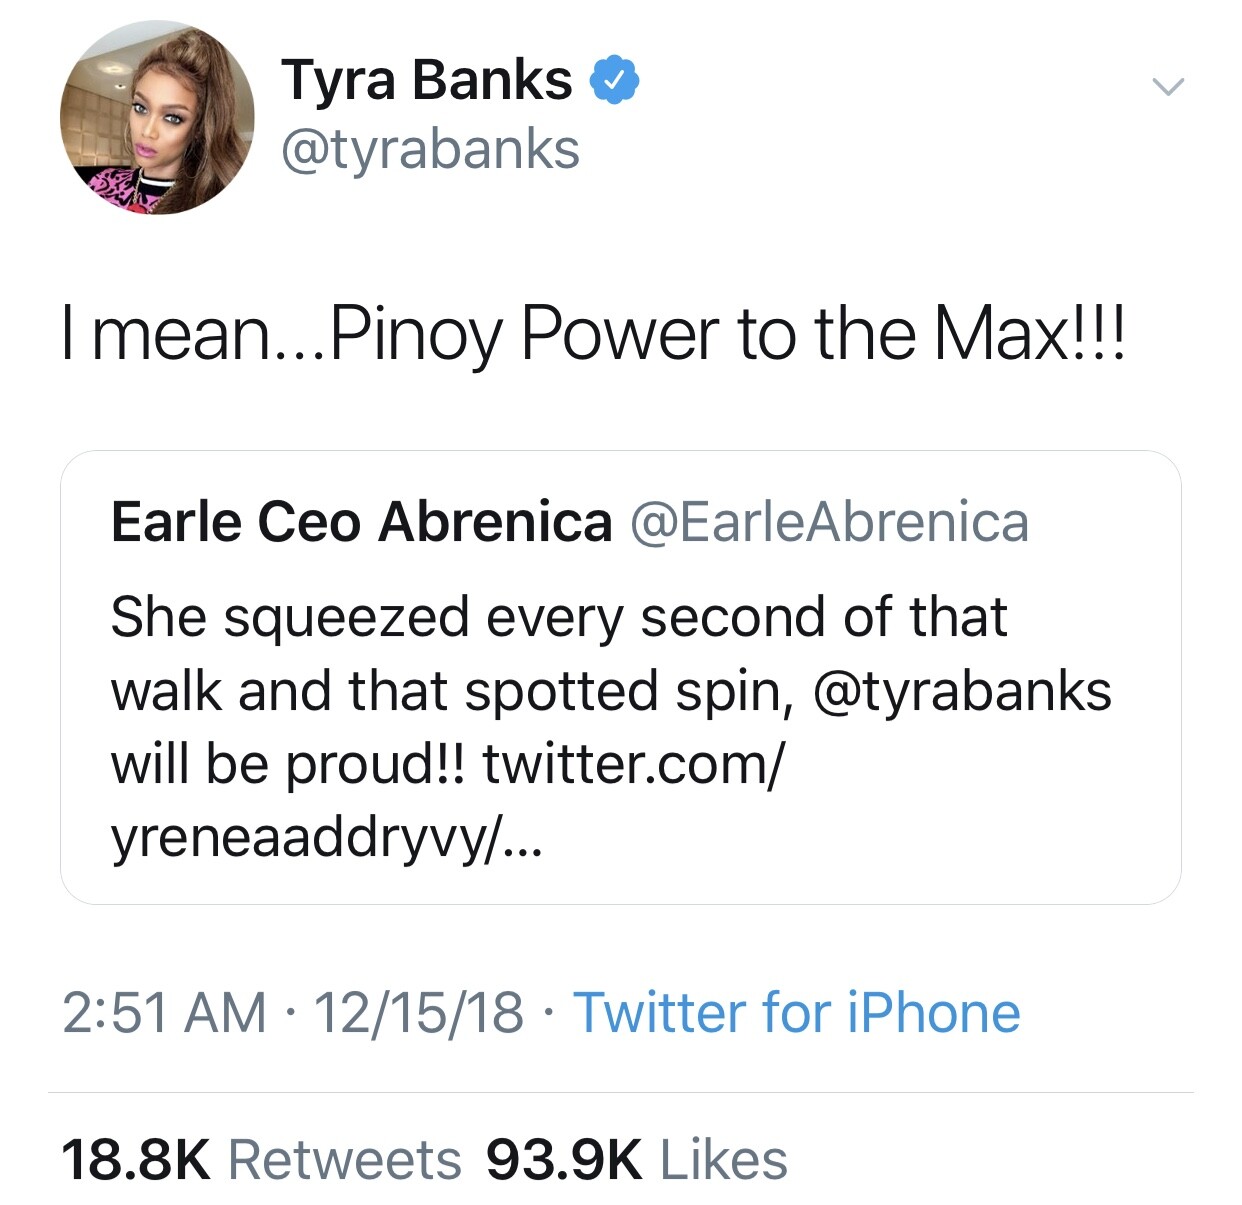This screenshot has height=1205, width=1242.
Task: Select the "She squeezed every second" line
Action: pyautogui.click(x=558, y=616)
